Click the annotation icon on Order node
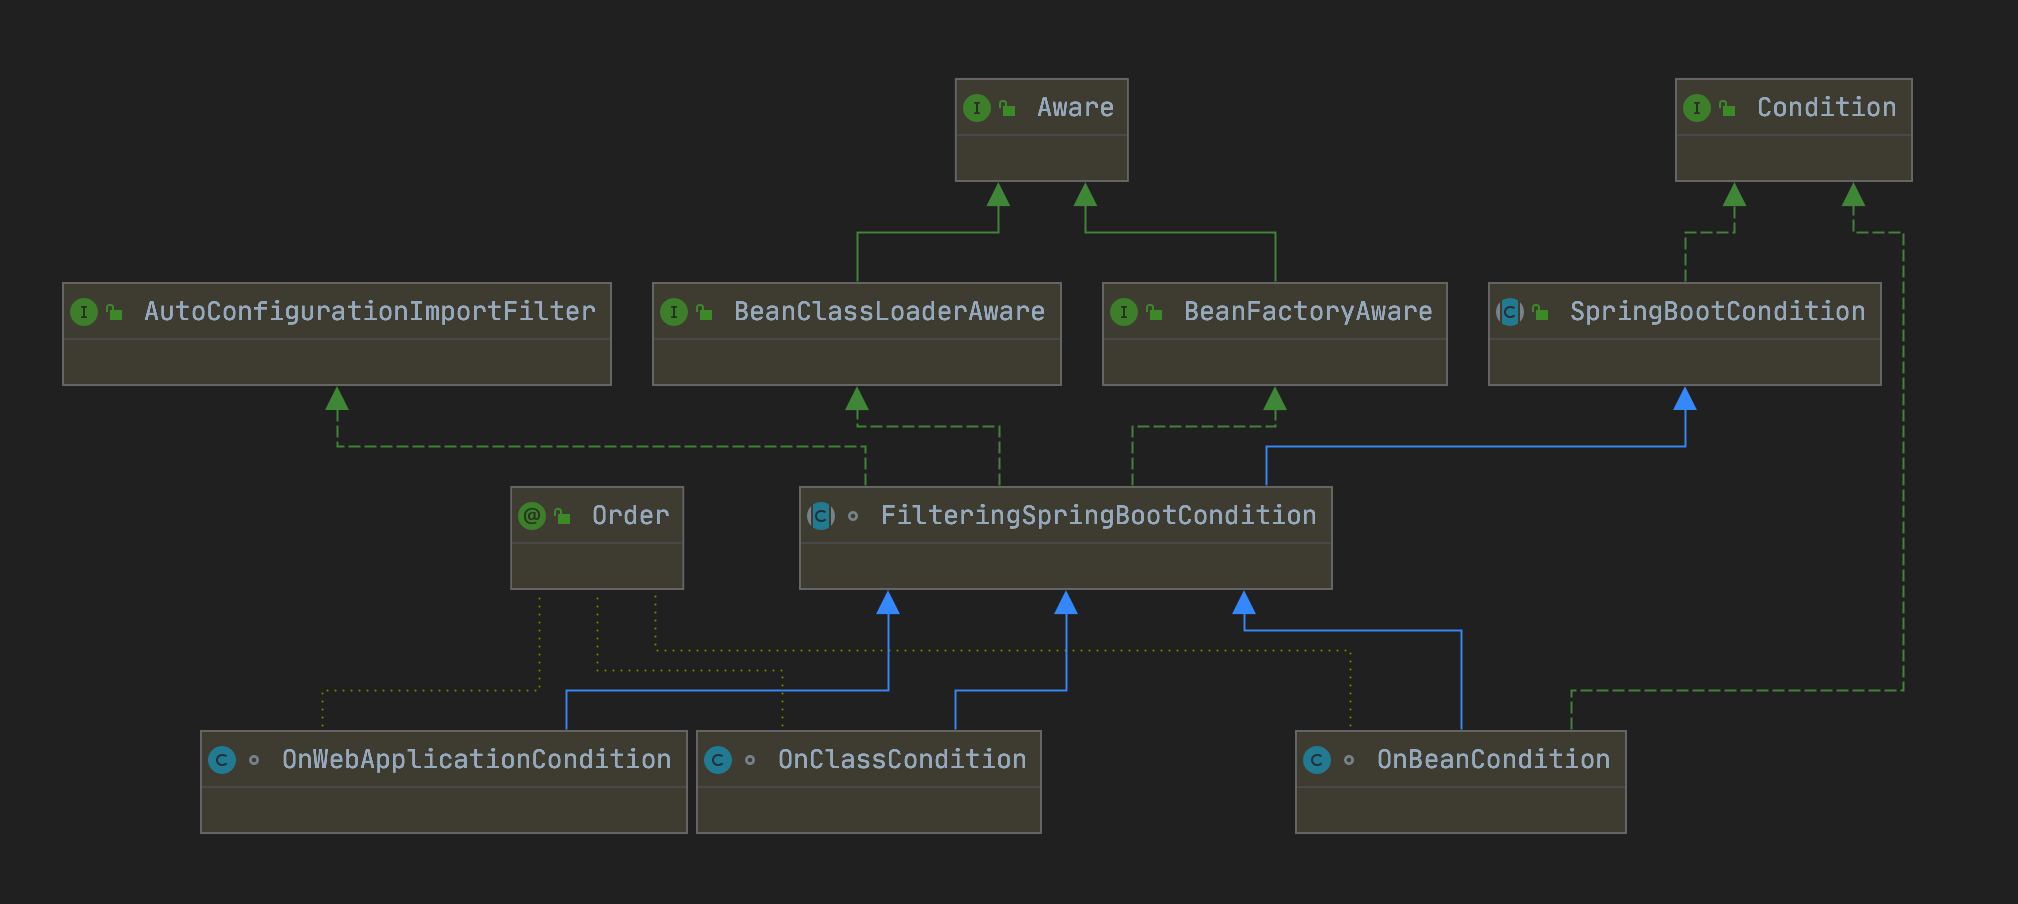Screen dimensions: 2018x904 [x=532, y=516]
